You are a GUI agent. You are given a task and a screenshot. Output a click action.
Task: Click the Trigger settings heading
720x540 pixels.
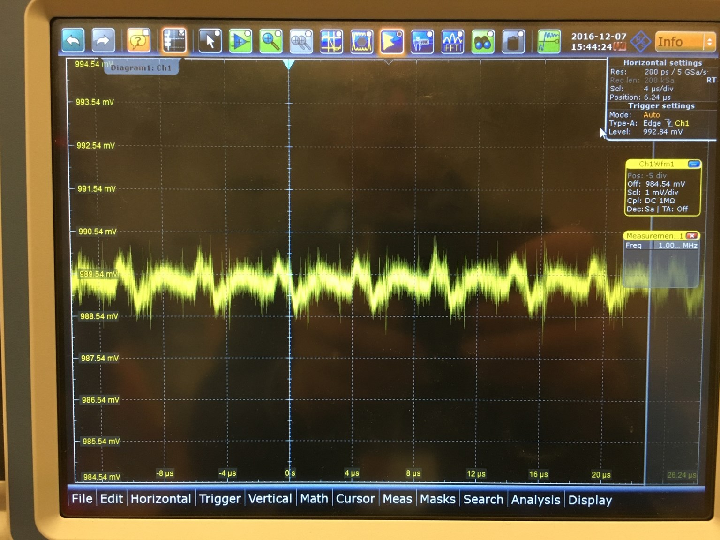(661, 106)
